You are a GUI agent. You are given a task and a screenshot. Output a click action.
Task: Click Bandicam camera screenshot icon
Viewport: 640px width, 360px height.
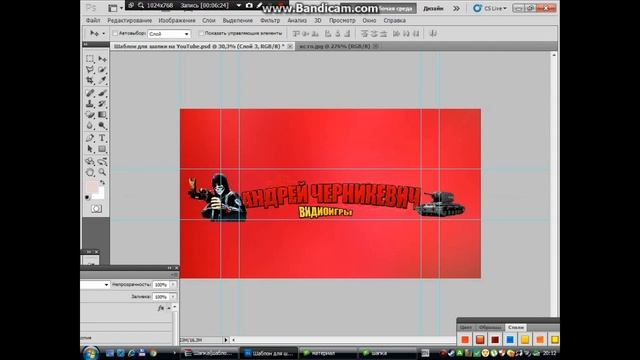[x=249, y=5]
